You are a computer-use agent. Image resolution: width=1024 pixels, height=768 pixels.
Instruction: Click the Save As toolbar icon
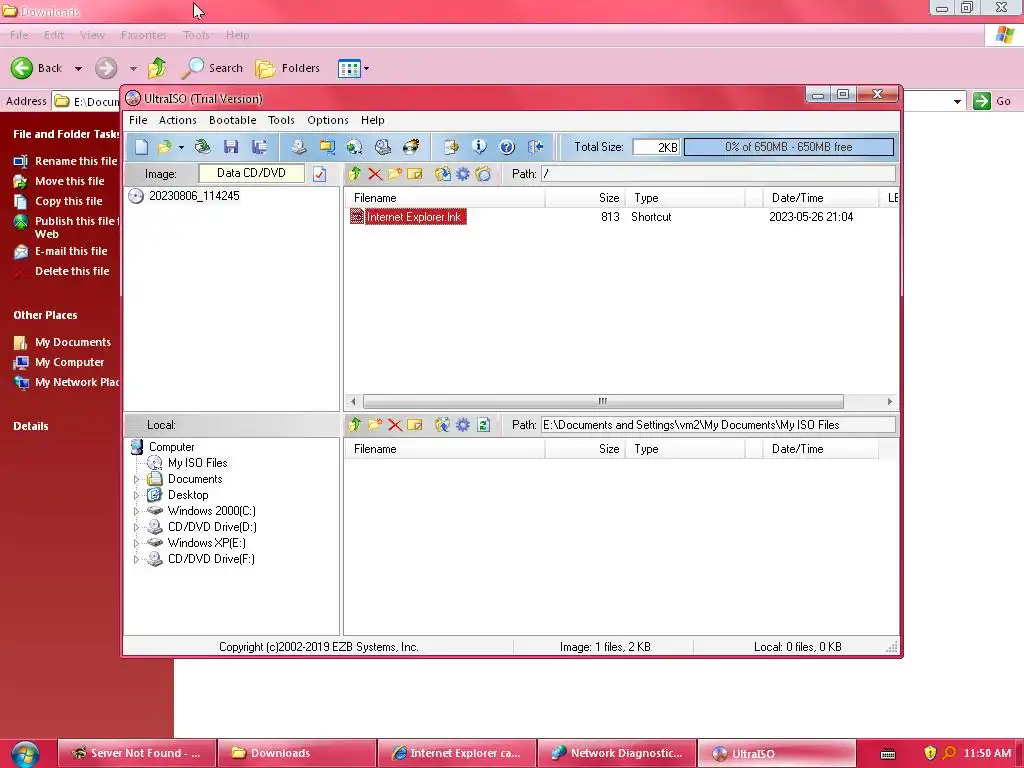tap(259, 147)
